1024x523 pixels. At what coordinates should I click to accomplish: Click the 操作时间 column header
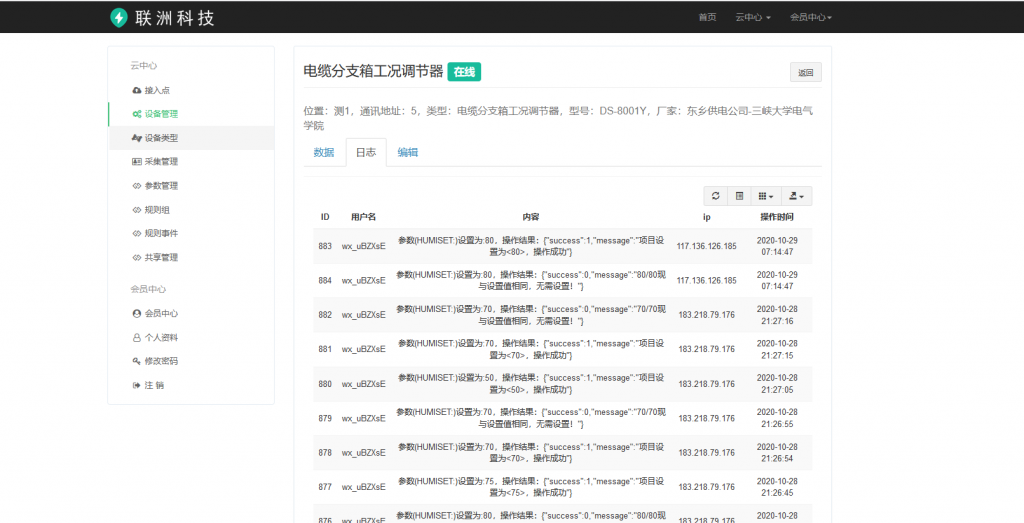click(x=776, y=216)
